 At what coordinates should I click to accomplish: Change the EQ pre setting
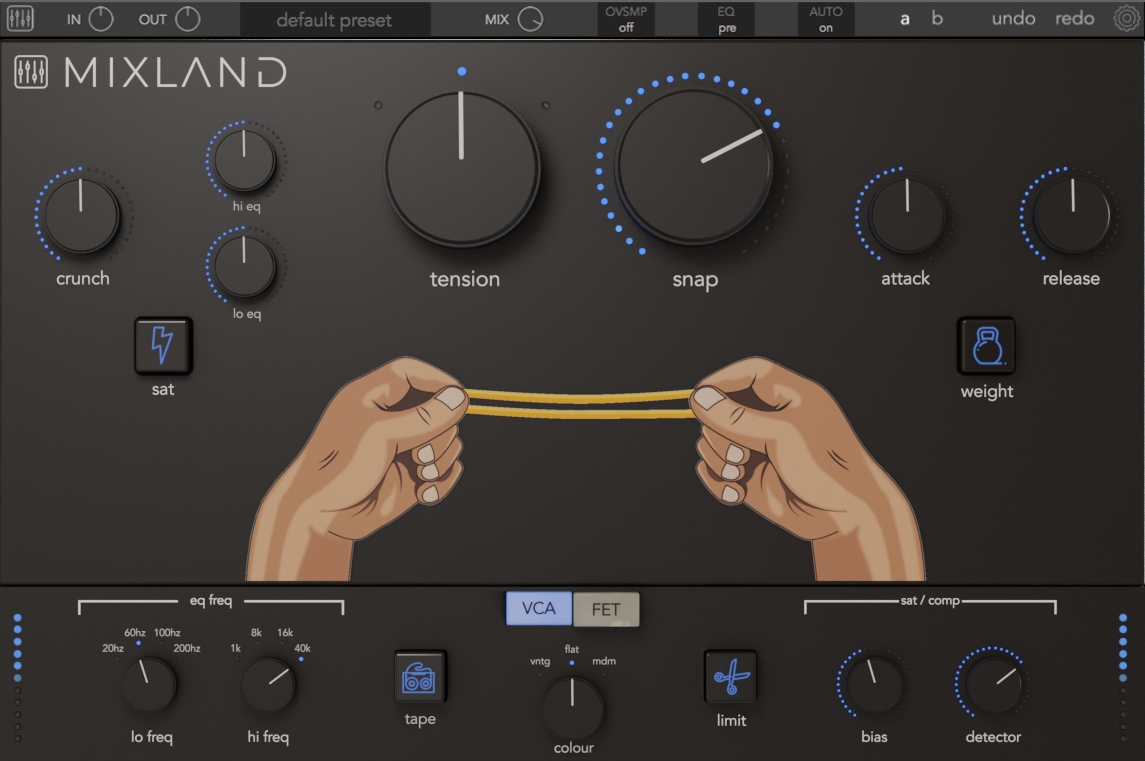(727, 19)
